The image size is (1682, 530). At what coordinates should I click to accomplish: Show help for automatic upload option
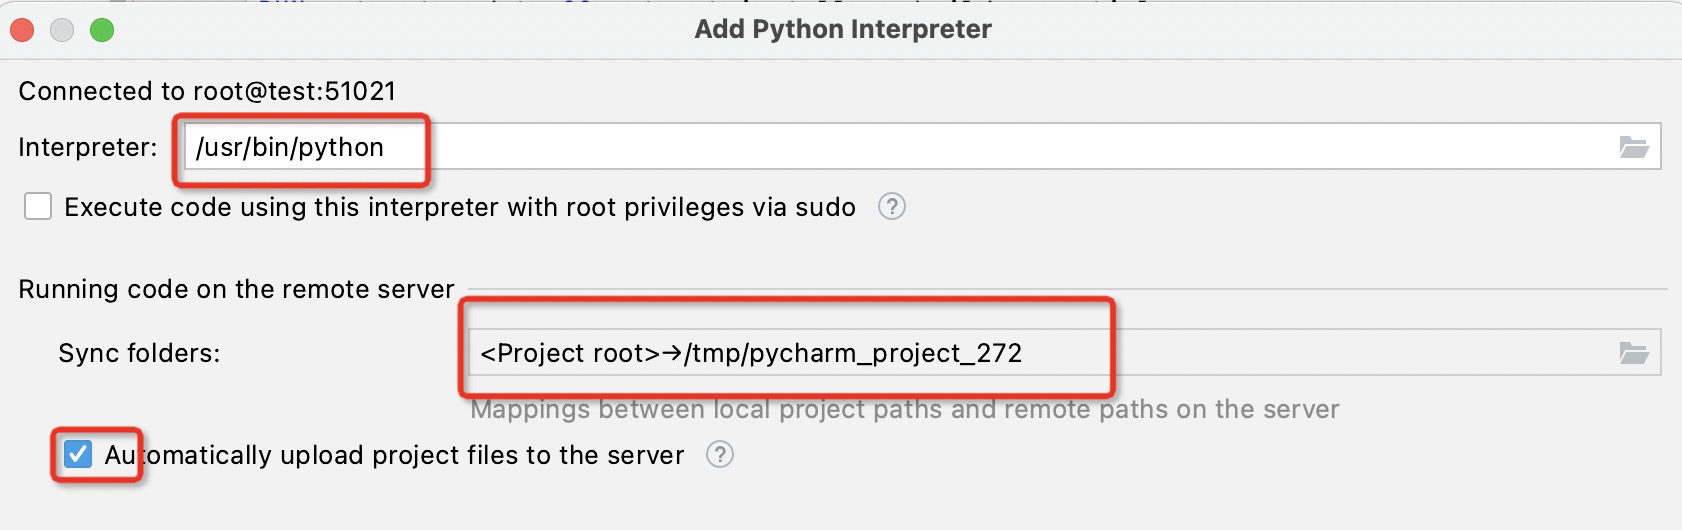point(719,455)
